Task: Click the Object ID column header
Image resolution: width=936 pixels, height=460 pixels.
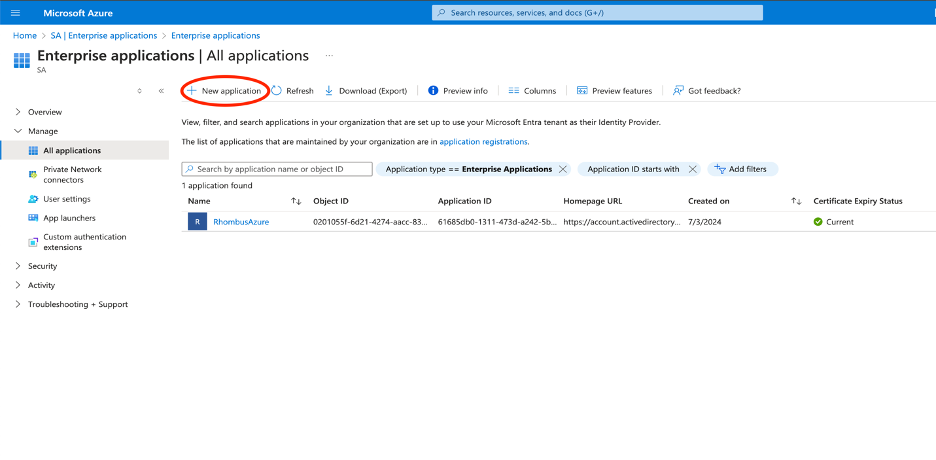Action: (x=331, y=202)
